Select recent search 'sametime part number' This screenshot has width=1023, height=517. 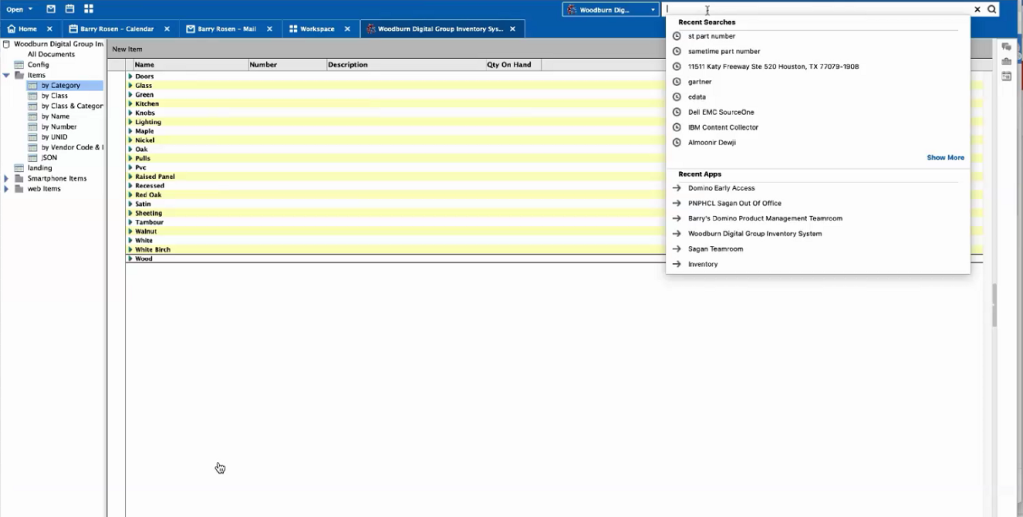pyautogui.click(x=724, y=51)
